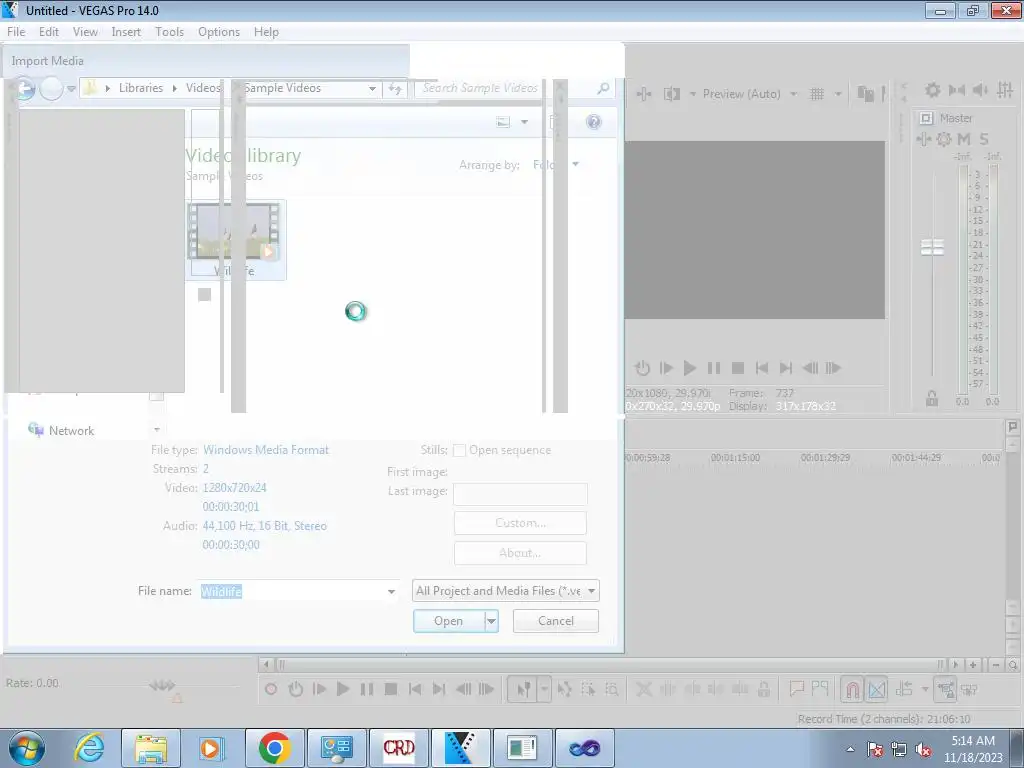Select the Normal Edit Tool on the toolbar
The width and height of the screenshot is (1024, 768).
pos(523,689)
